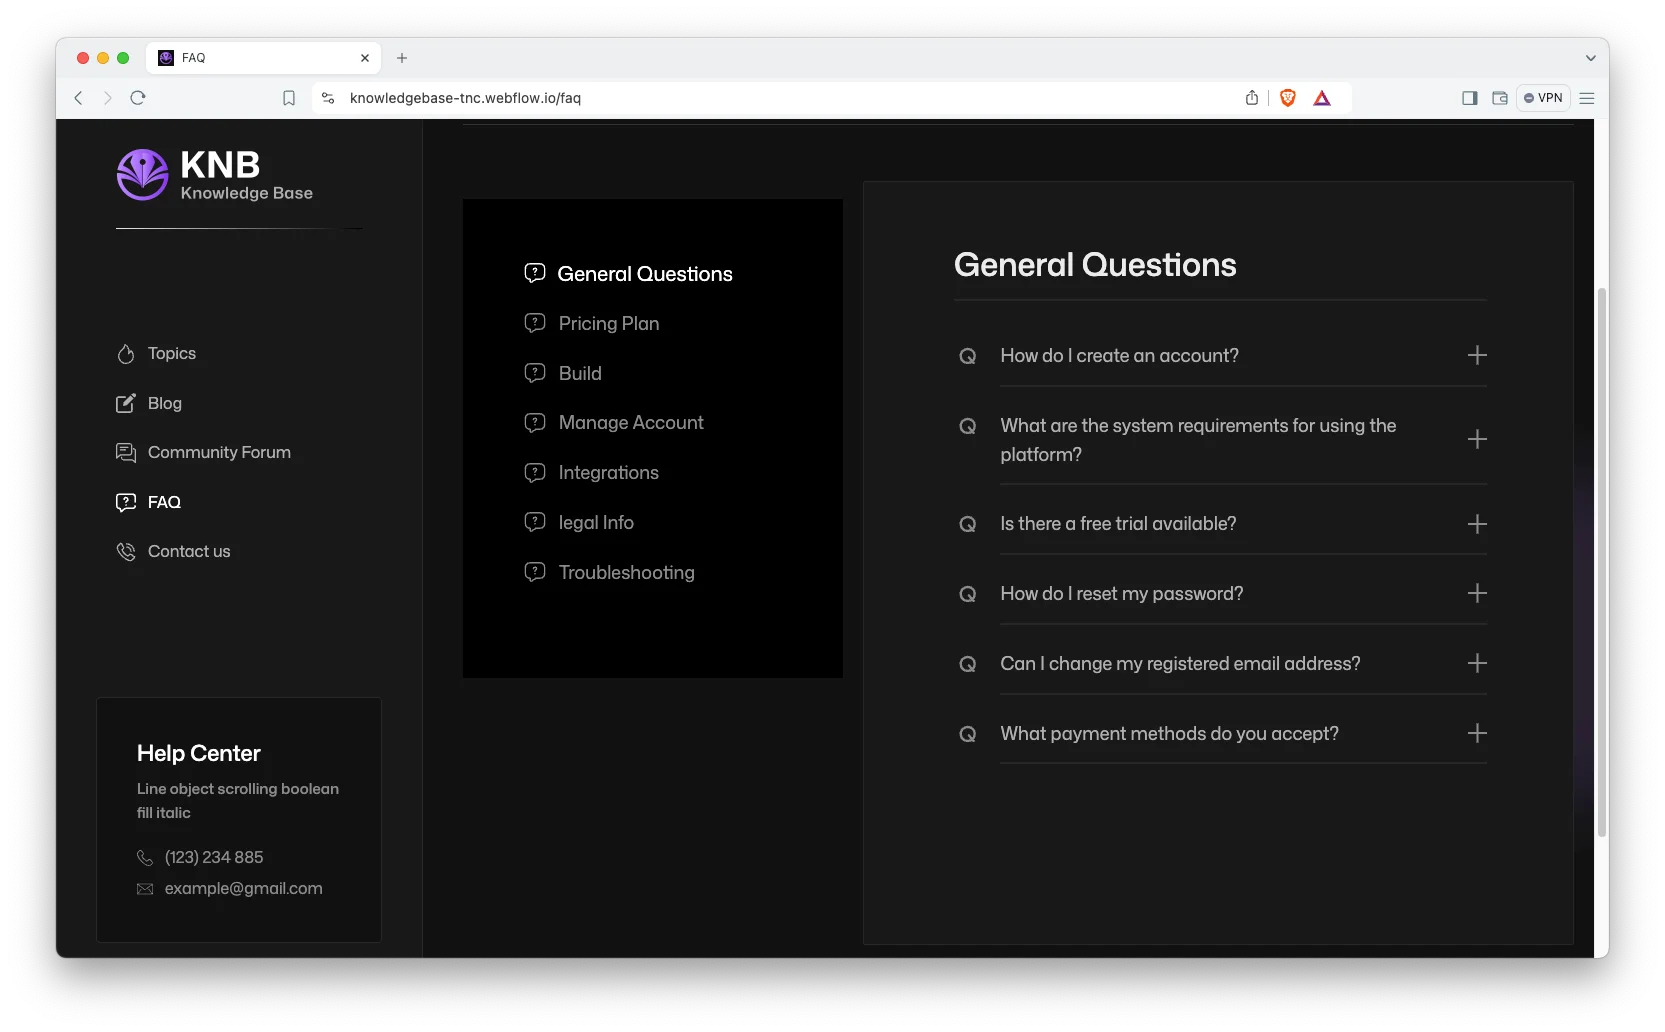The height and width of the screenshot is (1032, 1665).
Task: Toggle open the wallet panel icon
Action: pyautogui.click(x=1499, y=98)
